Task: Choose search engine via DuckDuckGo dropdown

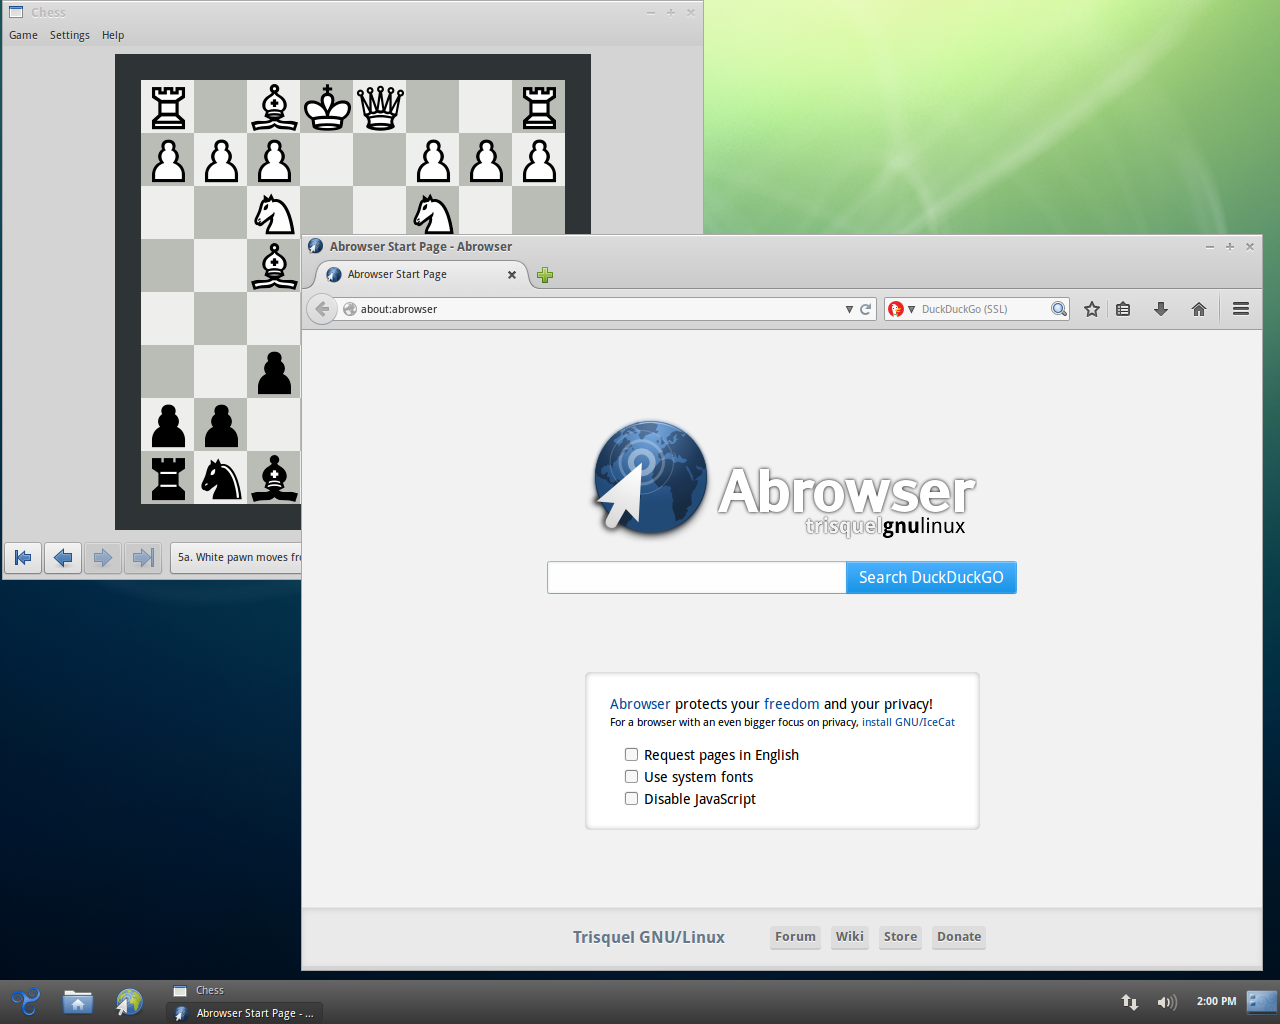Action: click(902, 309)
